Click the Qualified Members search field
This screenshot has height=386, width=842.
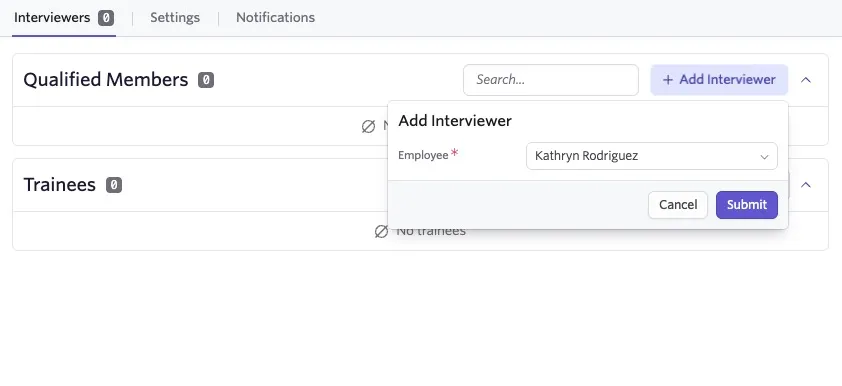[x=551, y=80]
